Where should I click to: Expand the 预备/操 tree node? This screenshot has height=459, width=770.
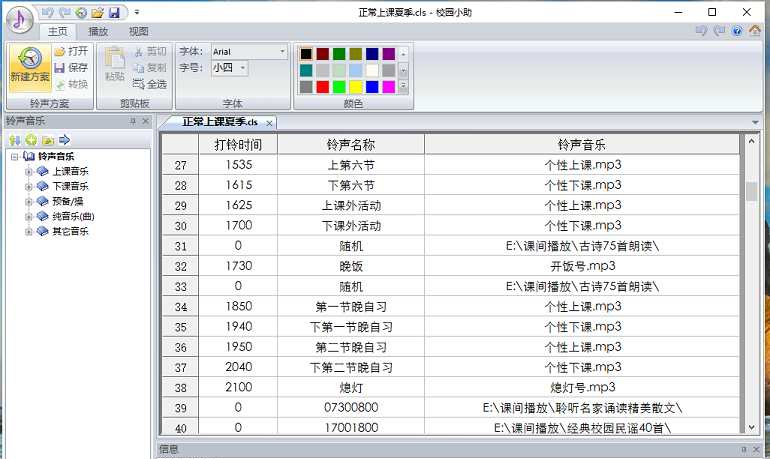pyautogui.click(x=28, y=201)
